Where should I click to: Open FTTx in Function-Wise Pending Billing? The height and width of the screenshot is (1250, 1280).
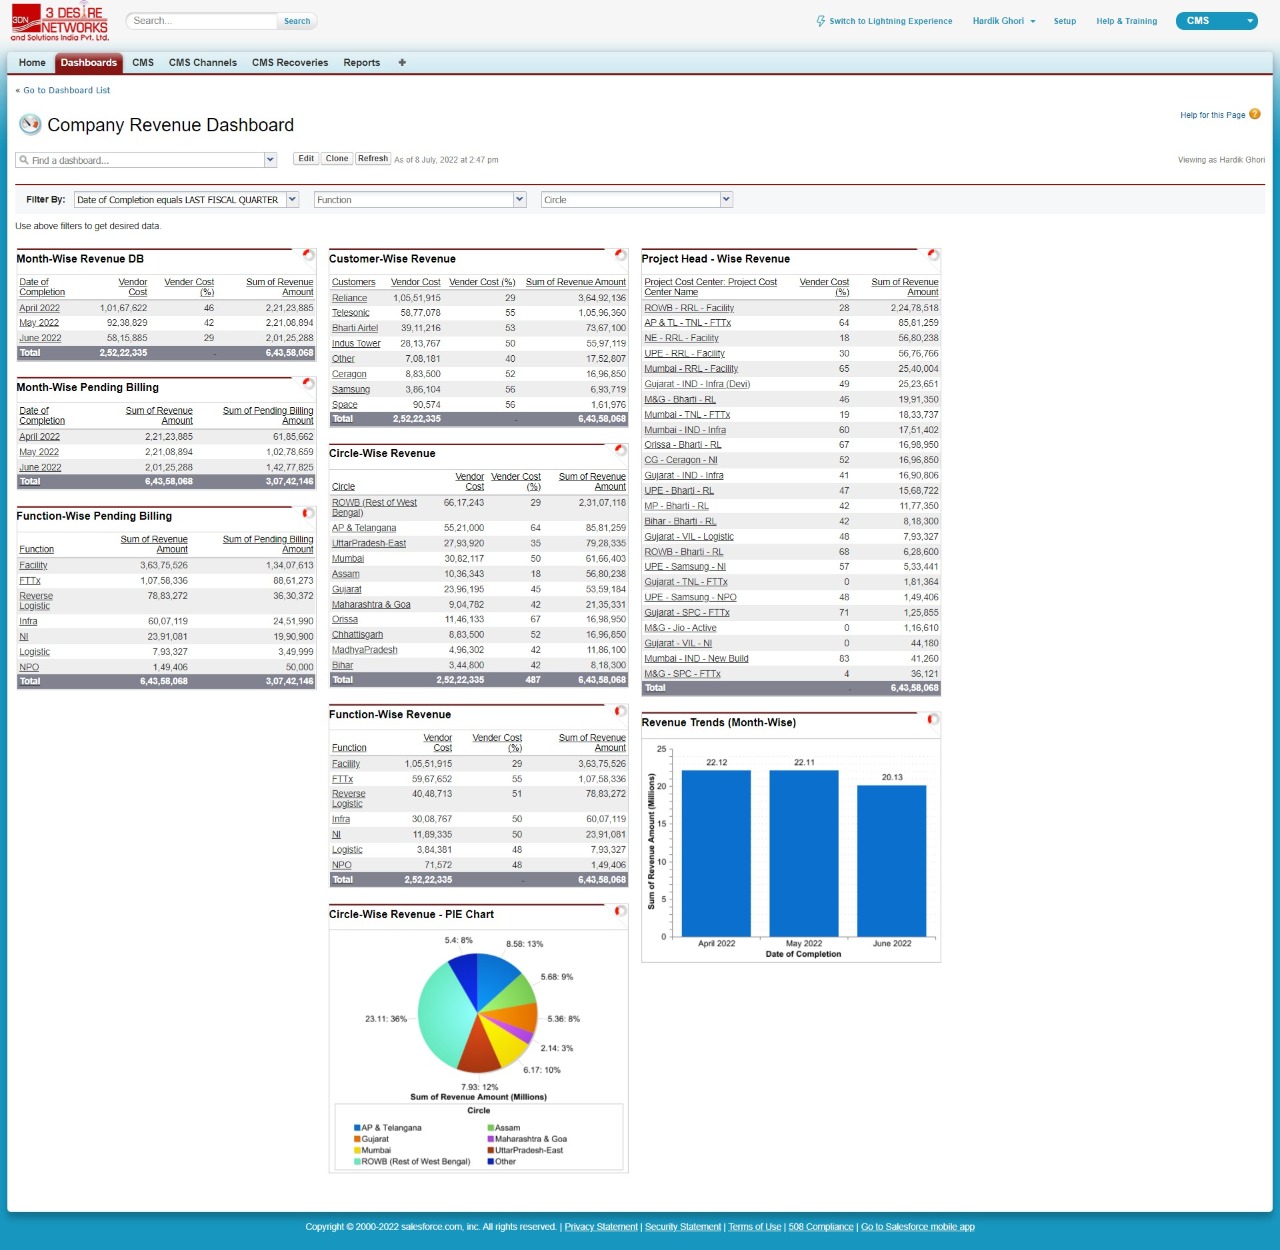coord(30,581)
